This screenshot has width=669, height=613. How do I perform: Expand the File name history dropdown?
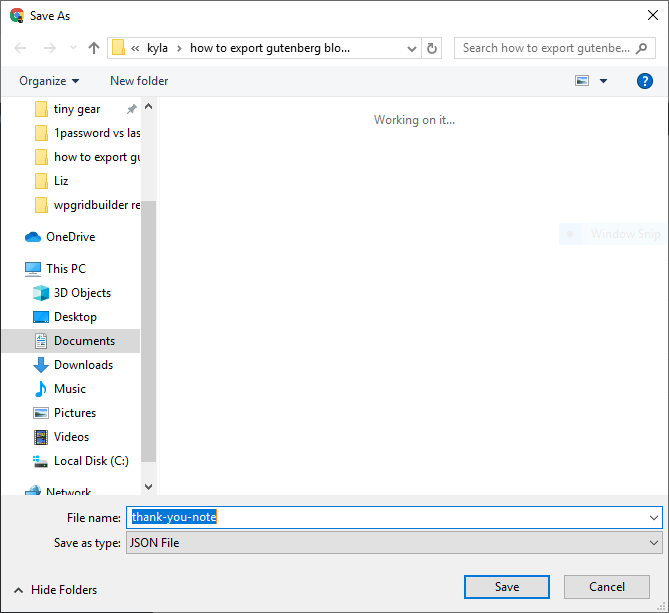(654, 518)
